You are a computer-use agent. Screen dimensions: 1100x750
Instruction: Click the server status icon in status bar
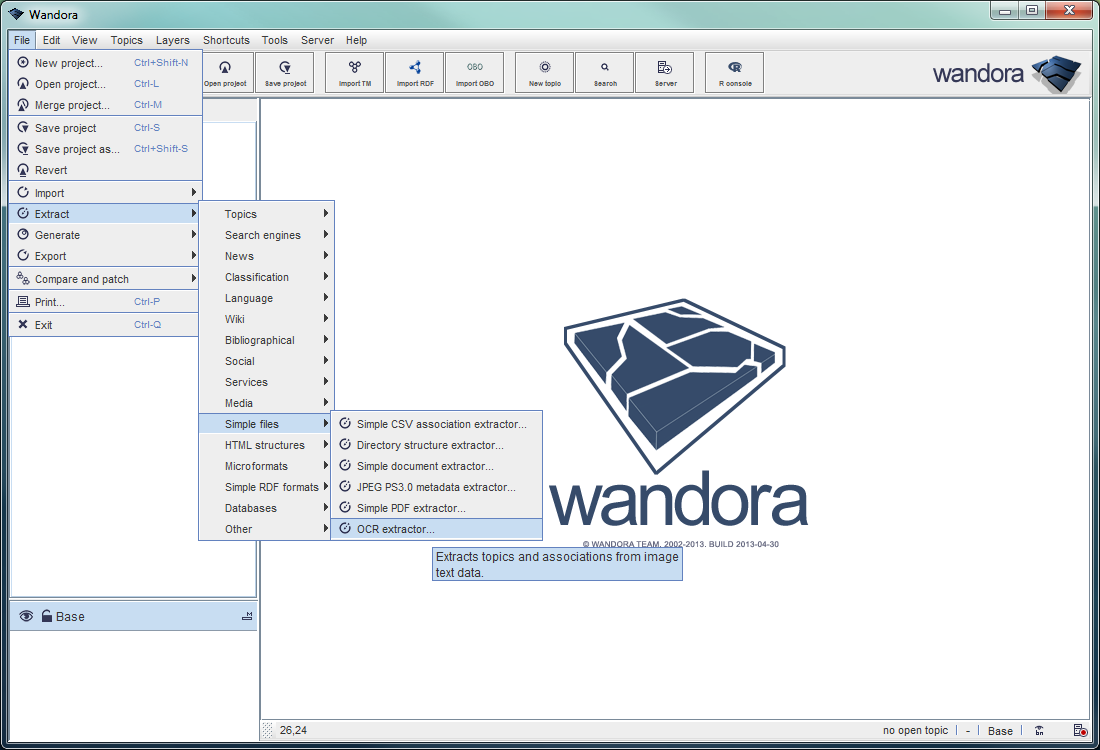point(1080,731)
